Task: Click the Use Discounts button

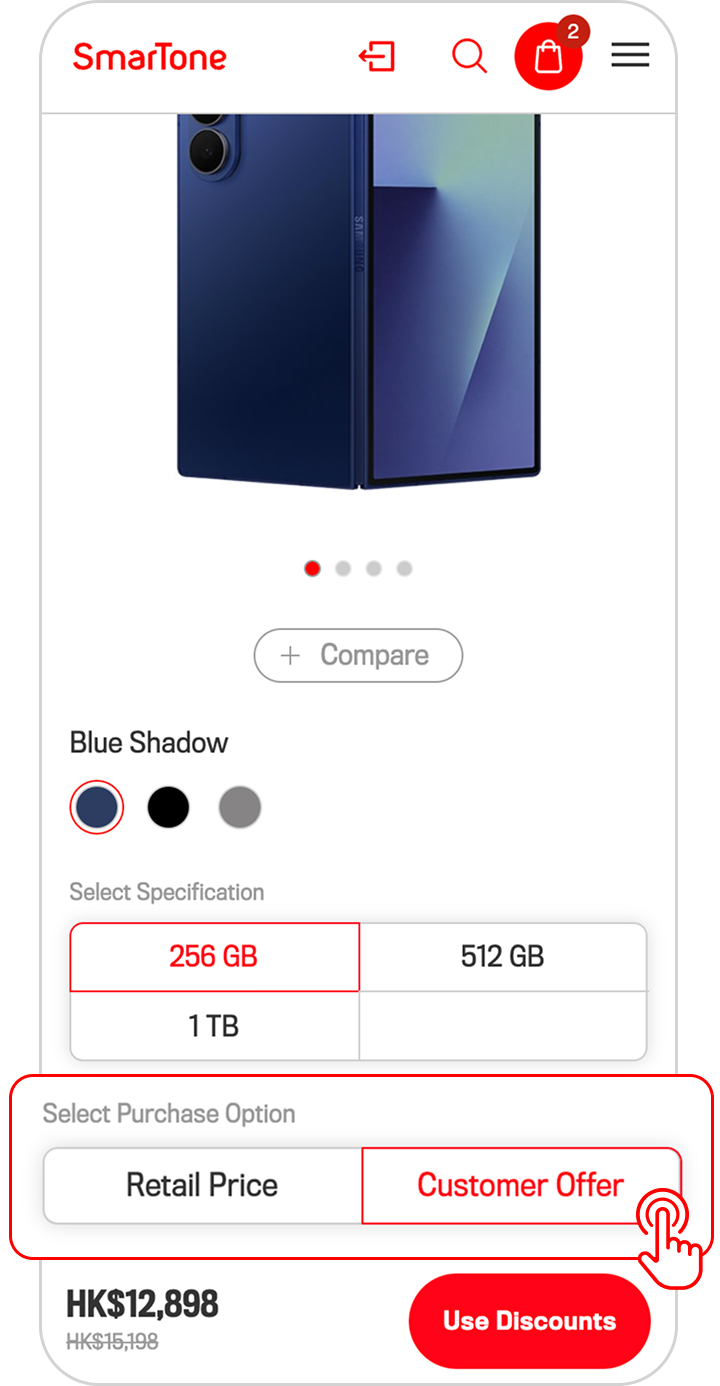Action: 529,1321
